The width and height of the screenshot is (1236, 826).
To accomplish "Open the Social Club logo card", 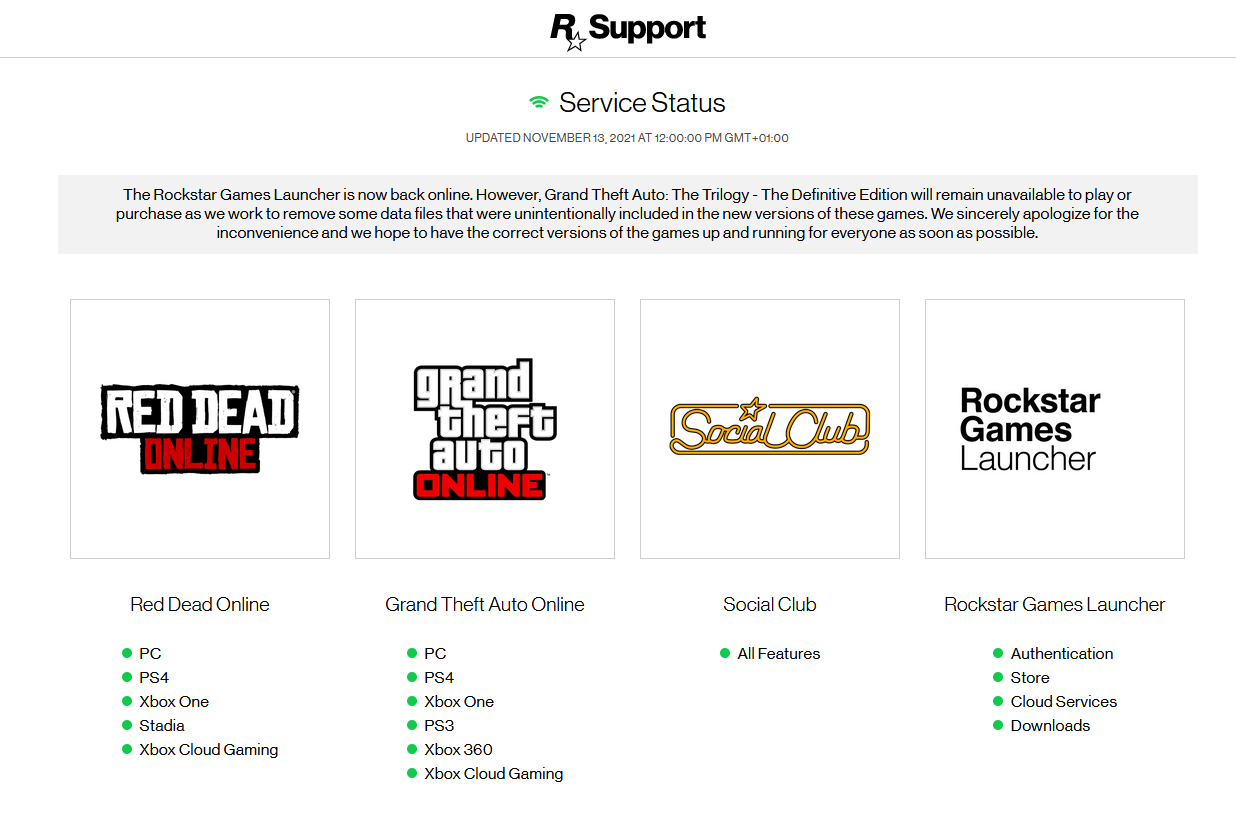I will point(770,429).
